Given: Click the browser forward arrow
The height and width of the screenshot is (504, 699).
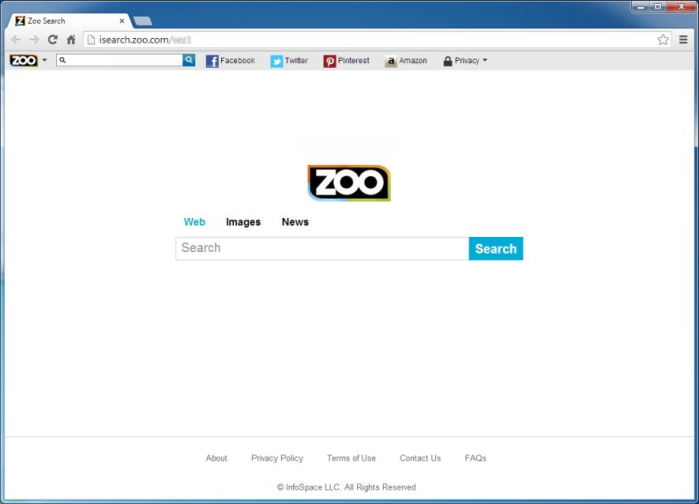Looking at the screenshot, I should click(34, 40).
